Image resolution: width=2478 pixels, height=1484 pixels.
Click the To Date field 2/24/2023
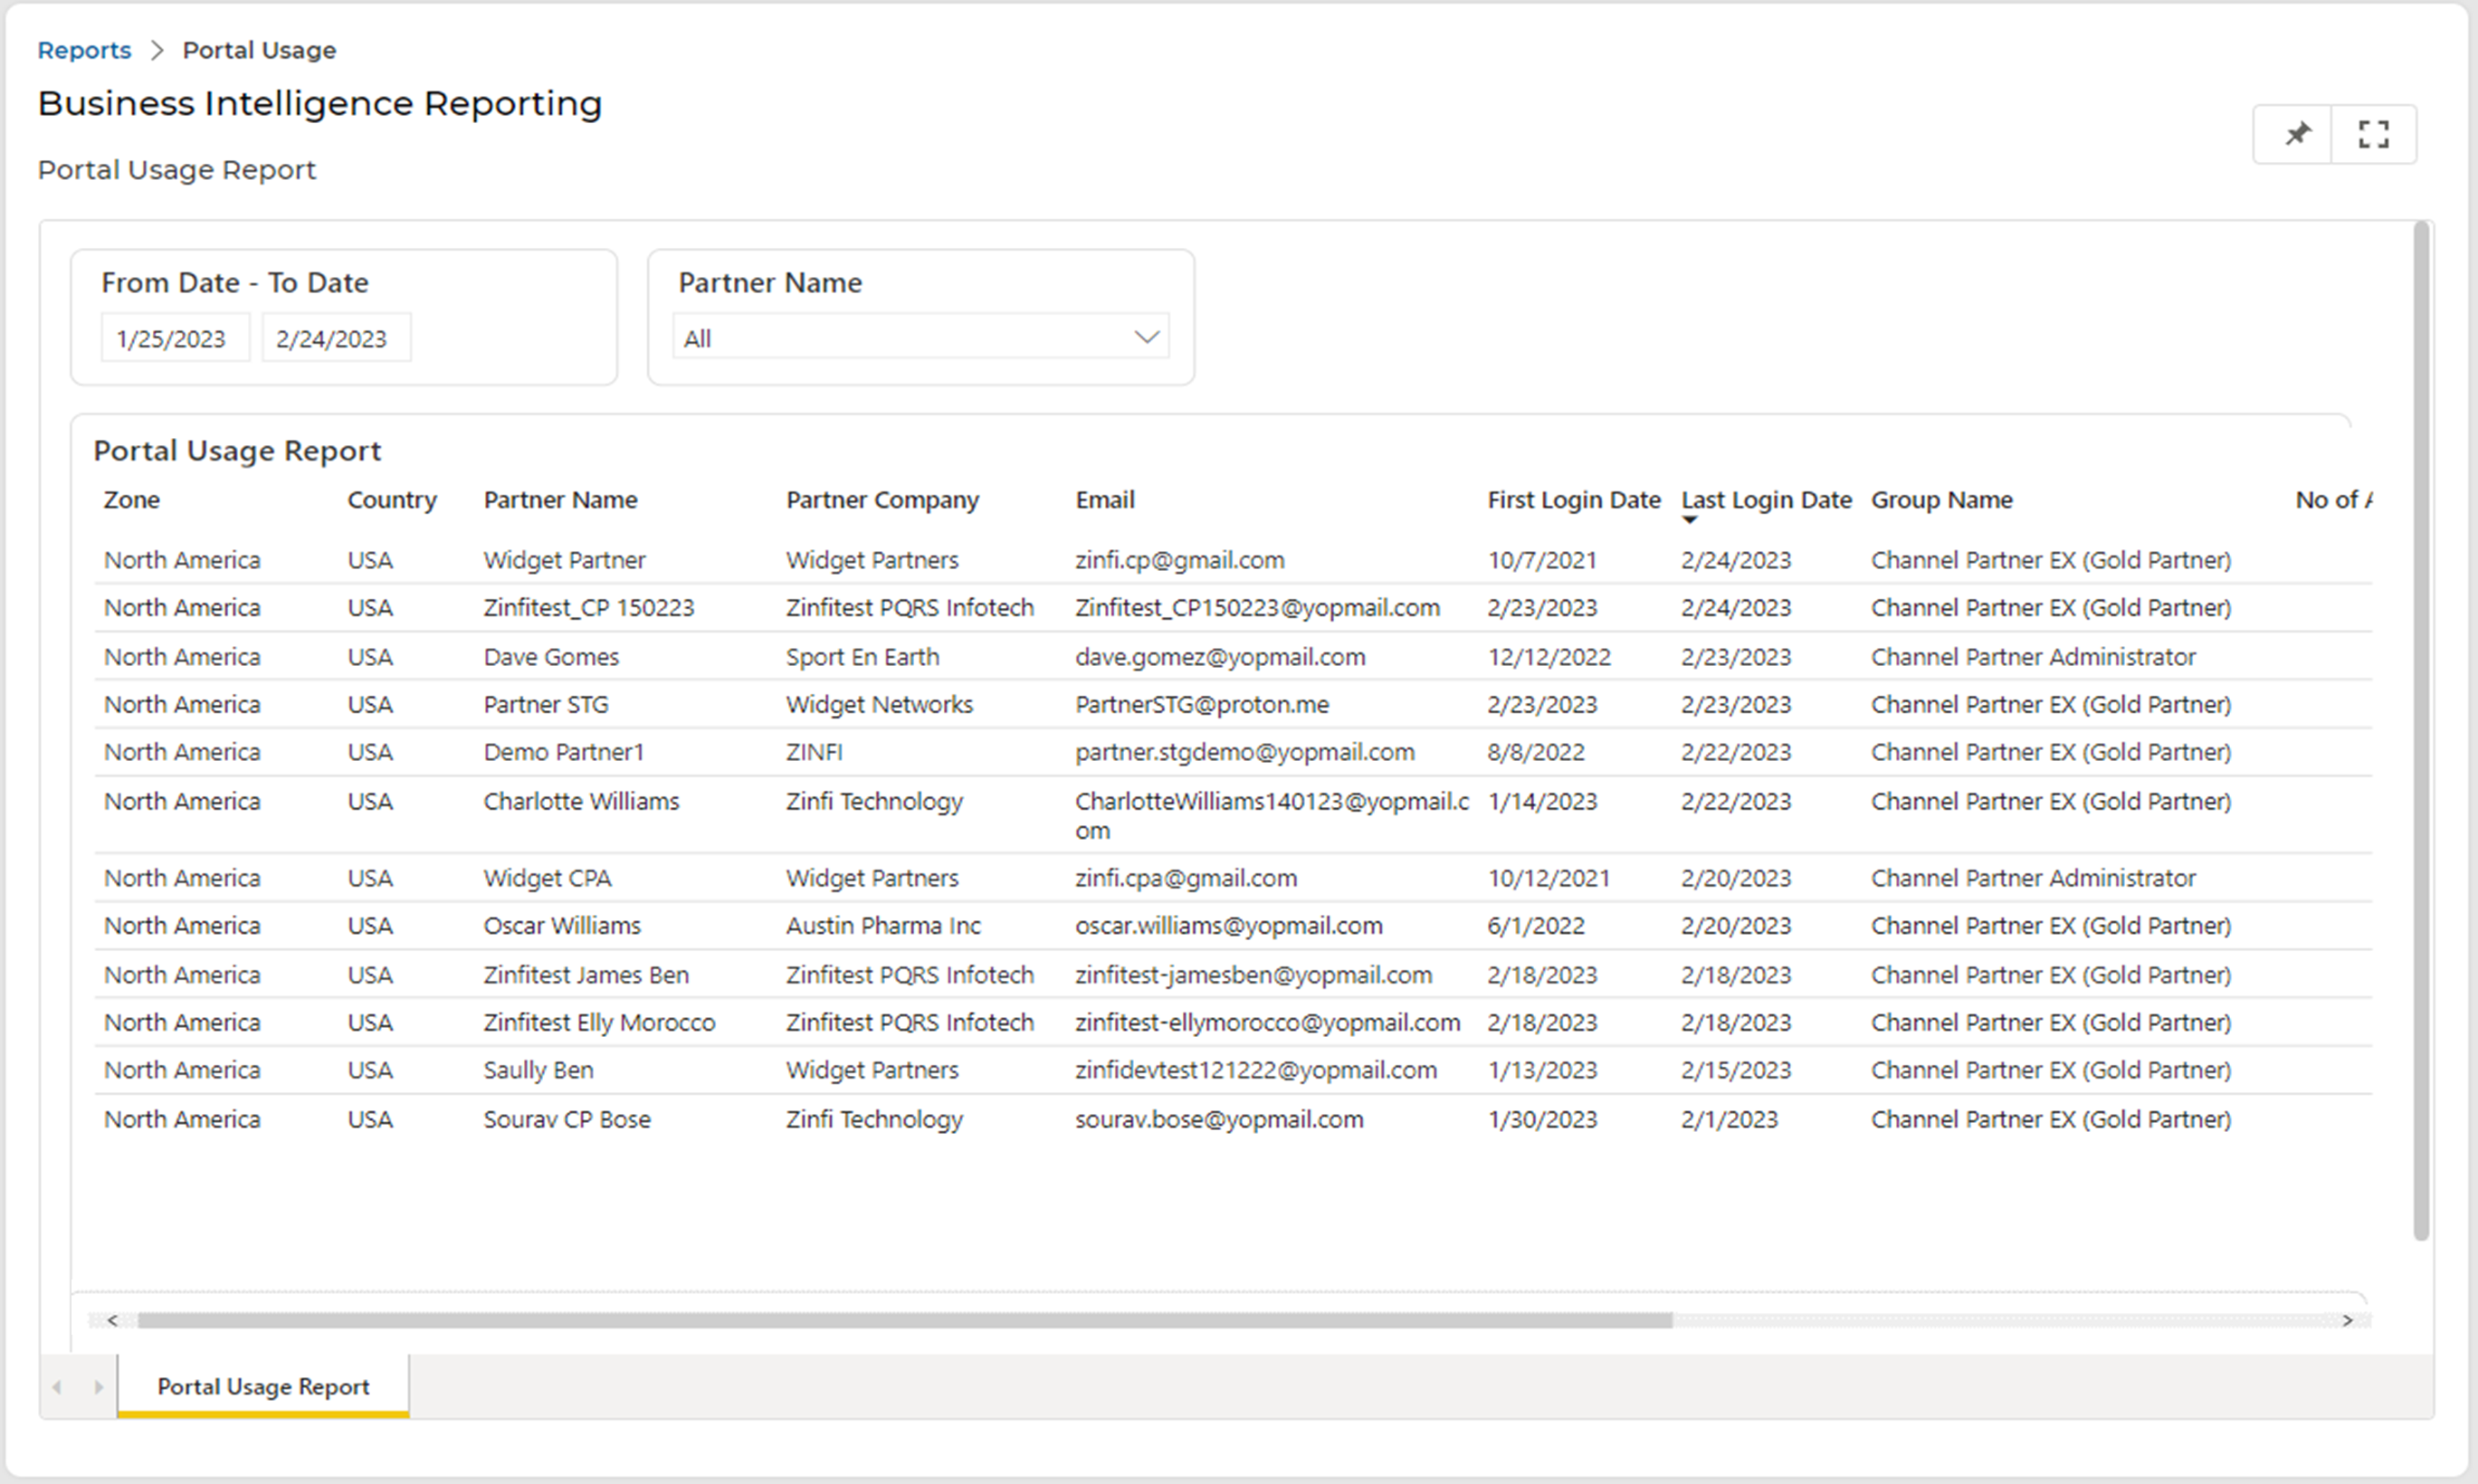tap(332, 339)
